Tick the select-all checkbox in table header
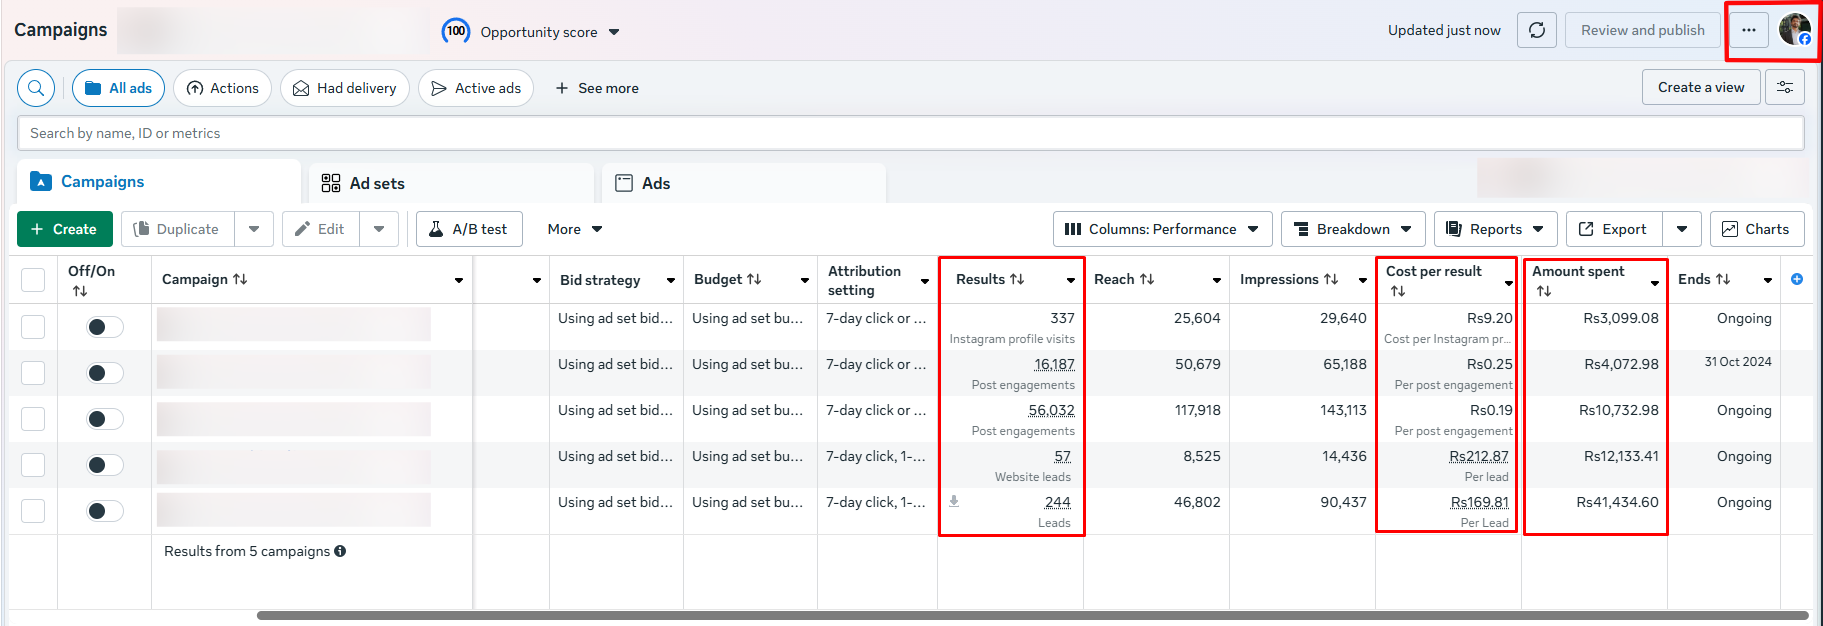This screenshot has width=1823, height=626. pos(33,280)
